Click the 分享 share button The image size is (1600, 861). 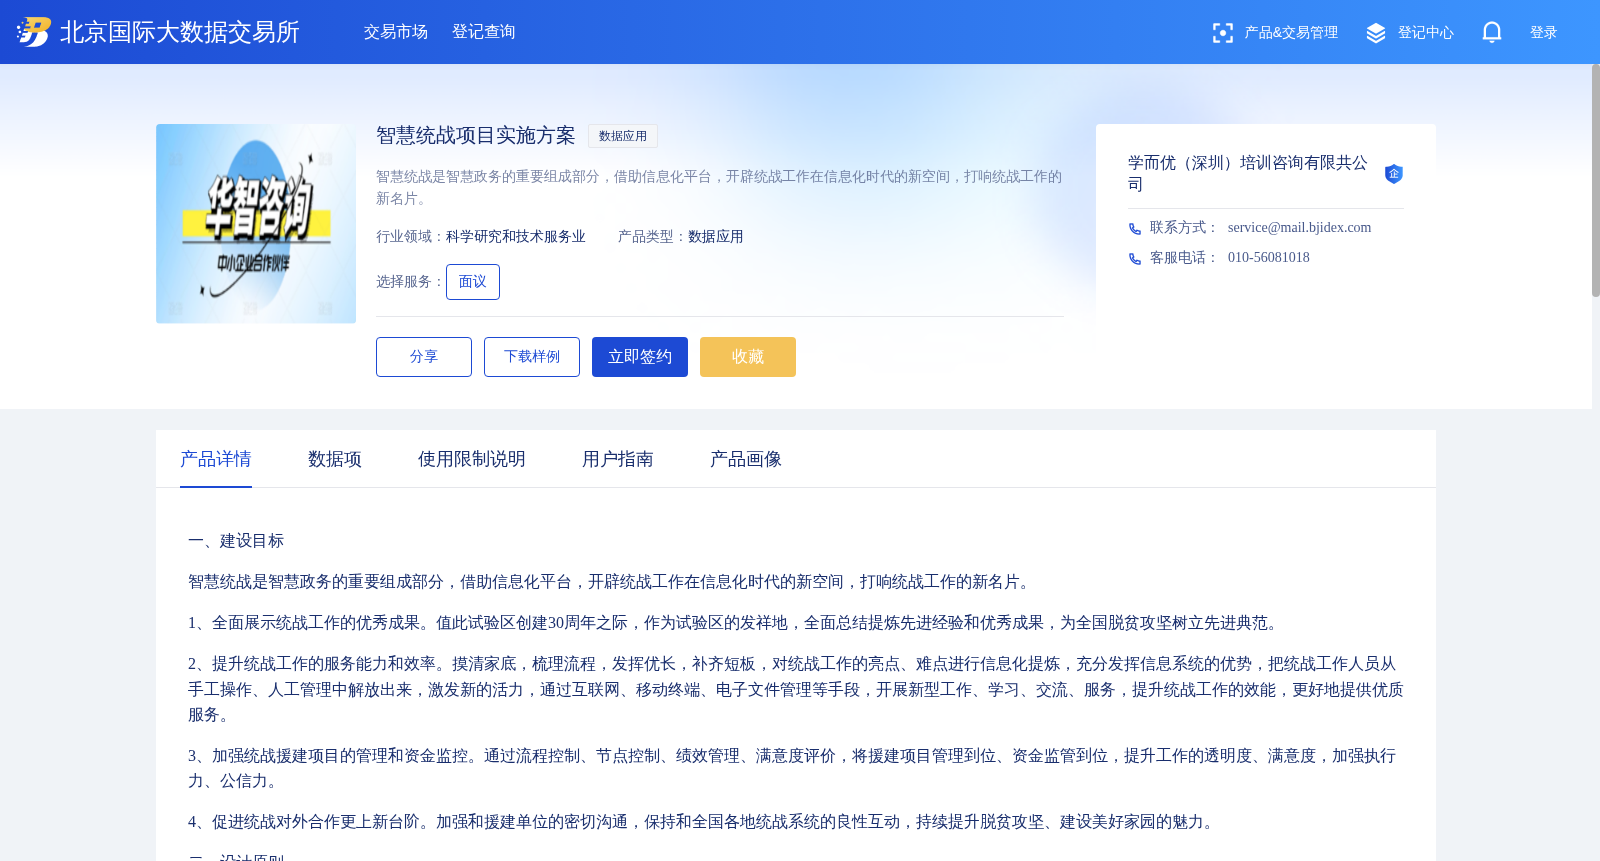[x=424, y=357]
